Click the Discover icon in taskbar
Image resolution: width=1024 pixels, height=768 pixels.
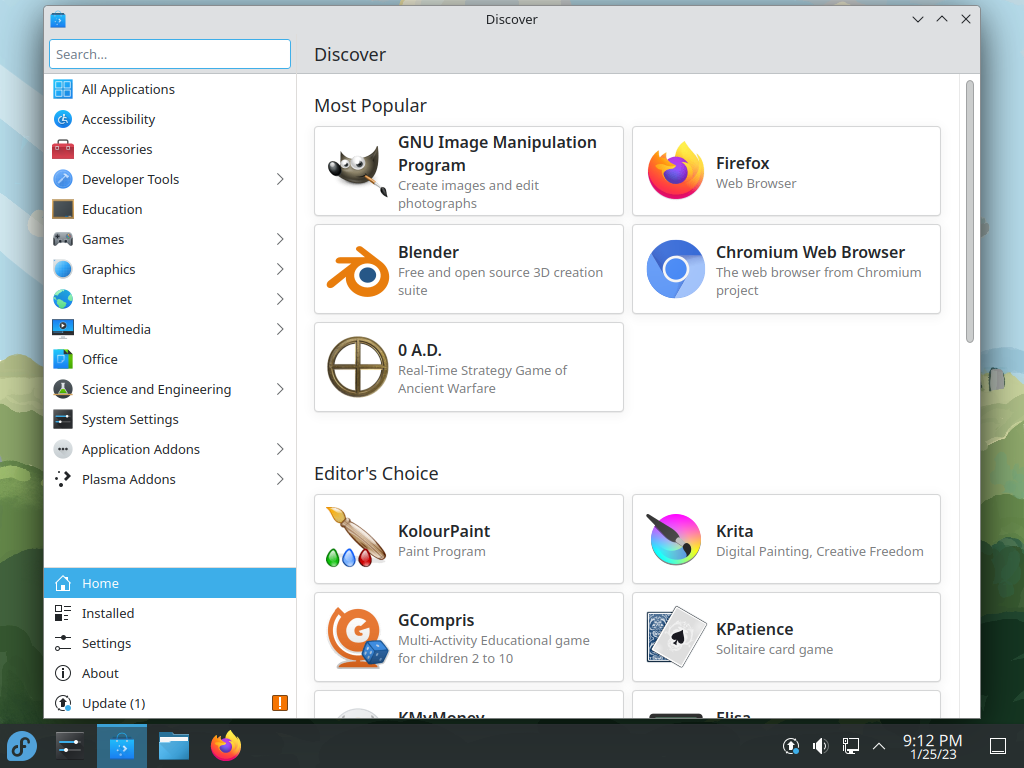(x=121, y=746)
